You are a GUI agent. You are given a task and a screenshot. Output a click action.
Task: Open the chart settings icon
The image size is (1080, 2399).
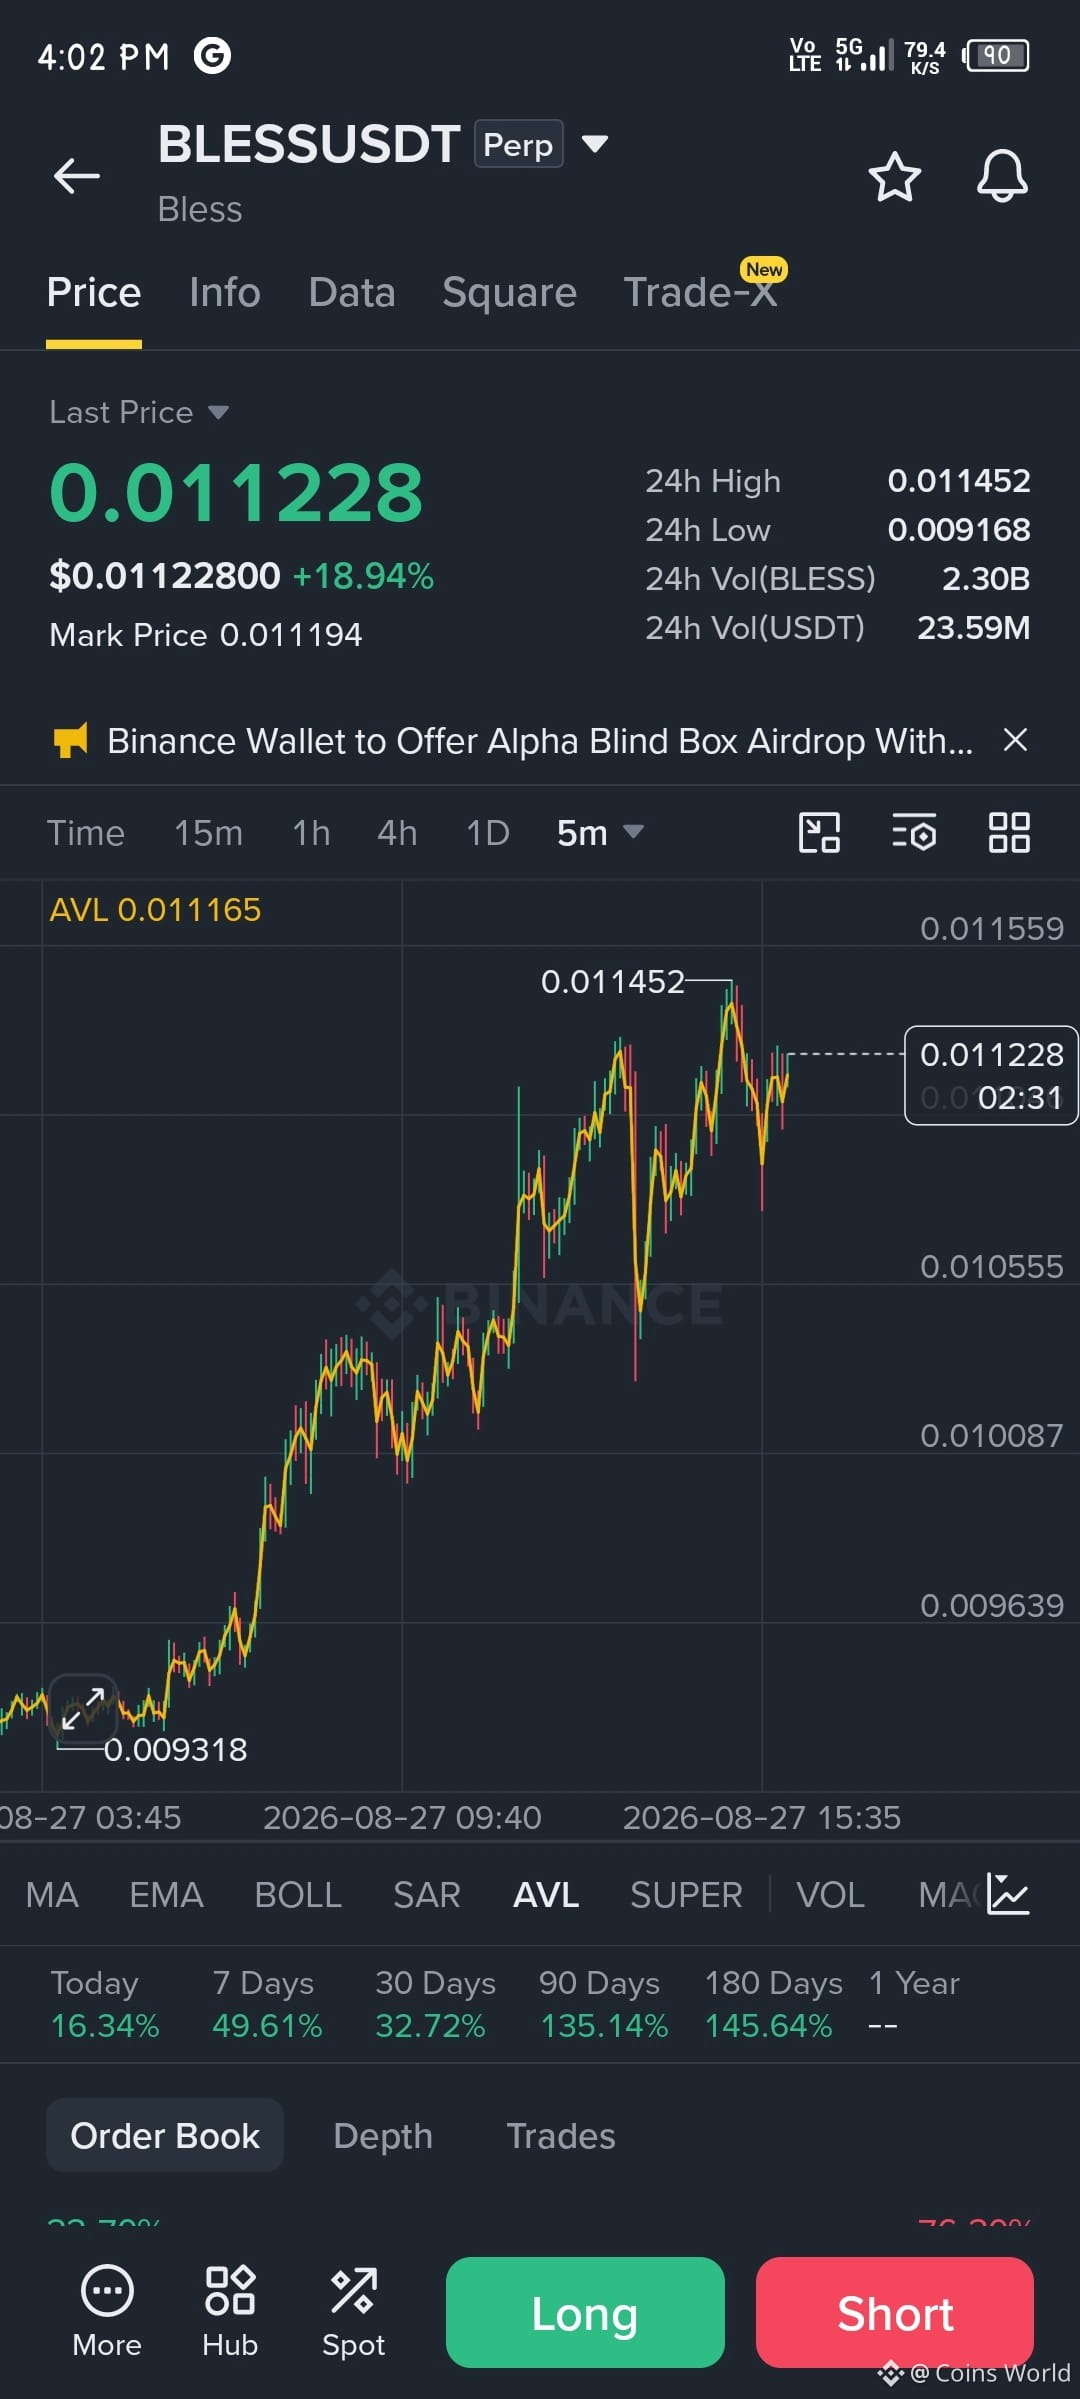[x=914, y=832]
